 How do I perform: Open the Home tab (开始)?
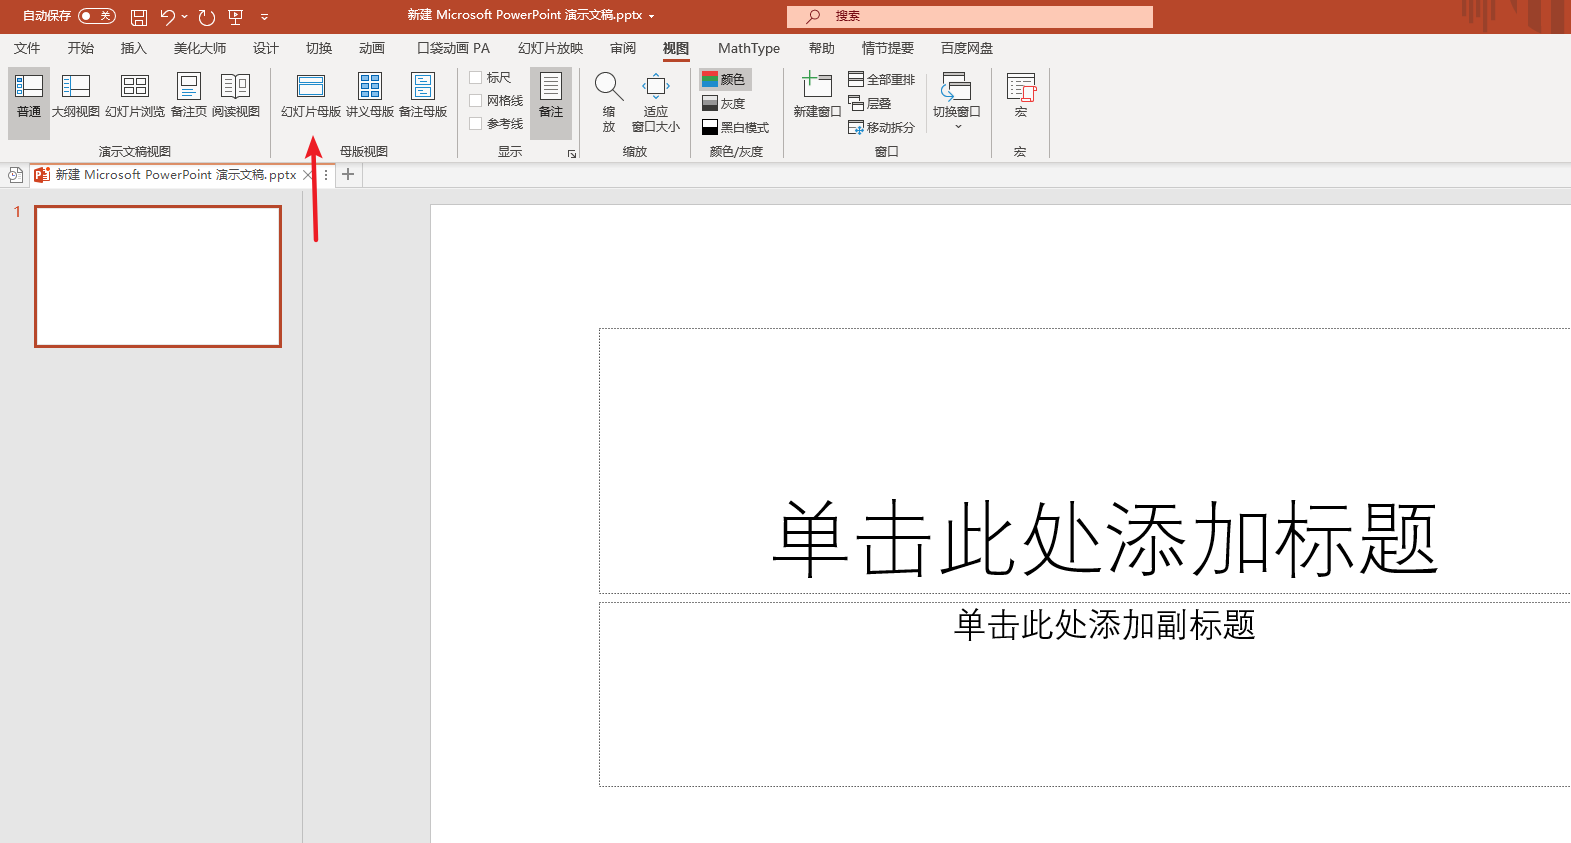pos(80,48)
